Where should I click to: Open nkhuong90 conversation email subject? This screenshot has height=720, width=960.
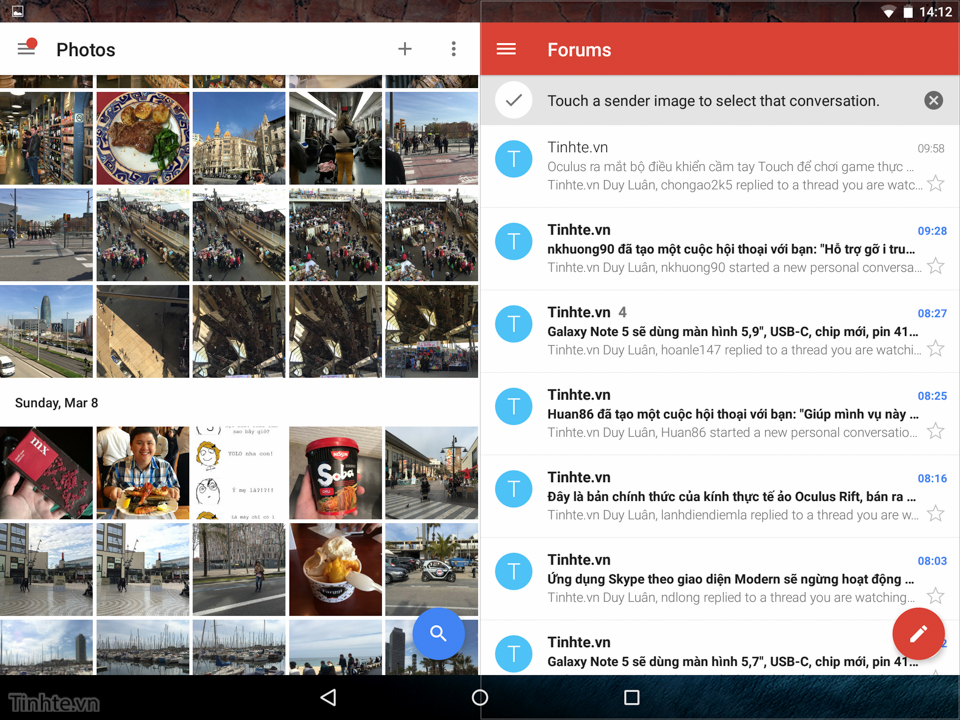click(x=731, y=249)
